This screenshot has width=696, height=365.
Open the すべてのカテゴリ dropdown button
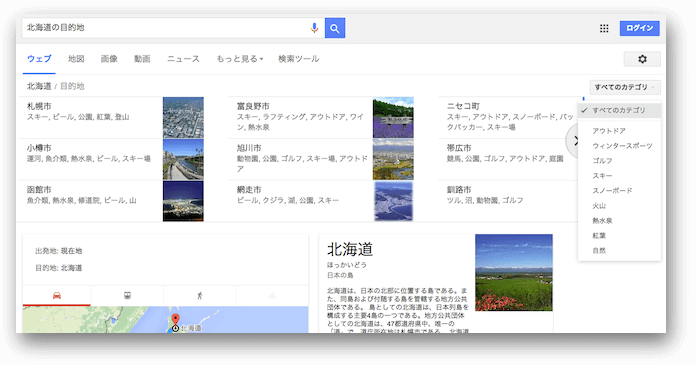coord(625,87)
